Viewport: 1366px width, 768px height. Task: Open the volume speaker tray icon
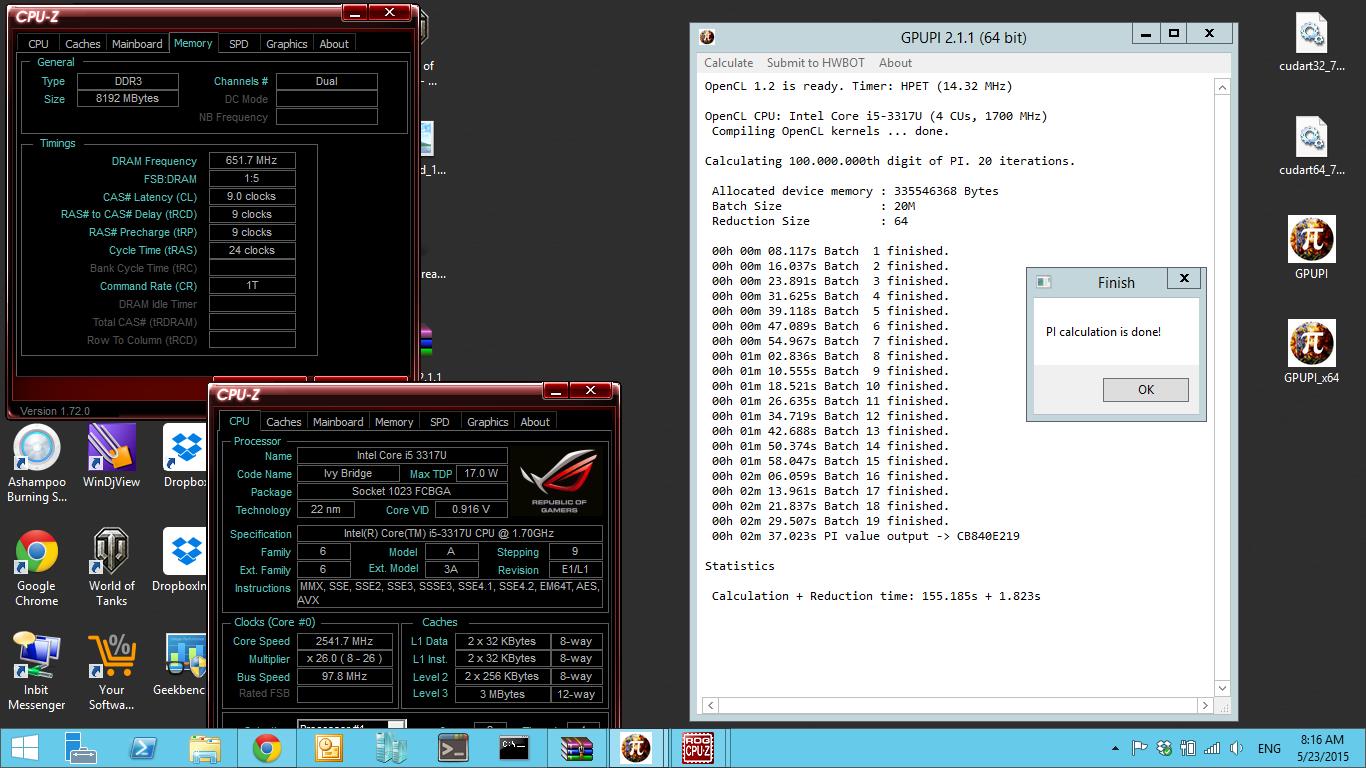(1237, 748)
